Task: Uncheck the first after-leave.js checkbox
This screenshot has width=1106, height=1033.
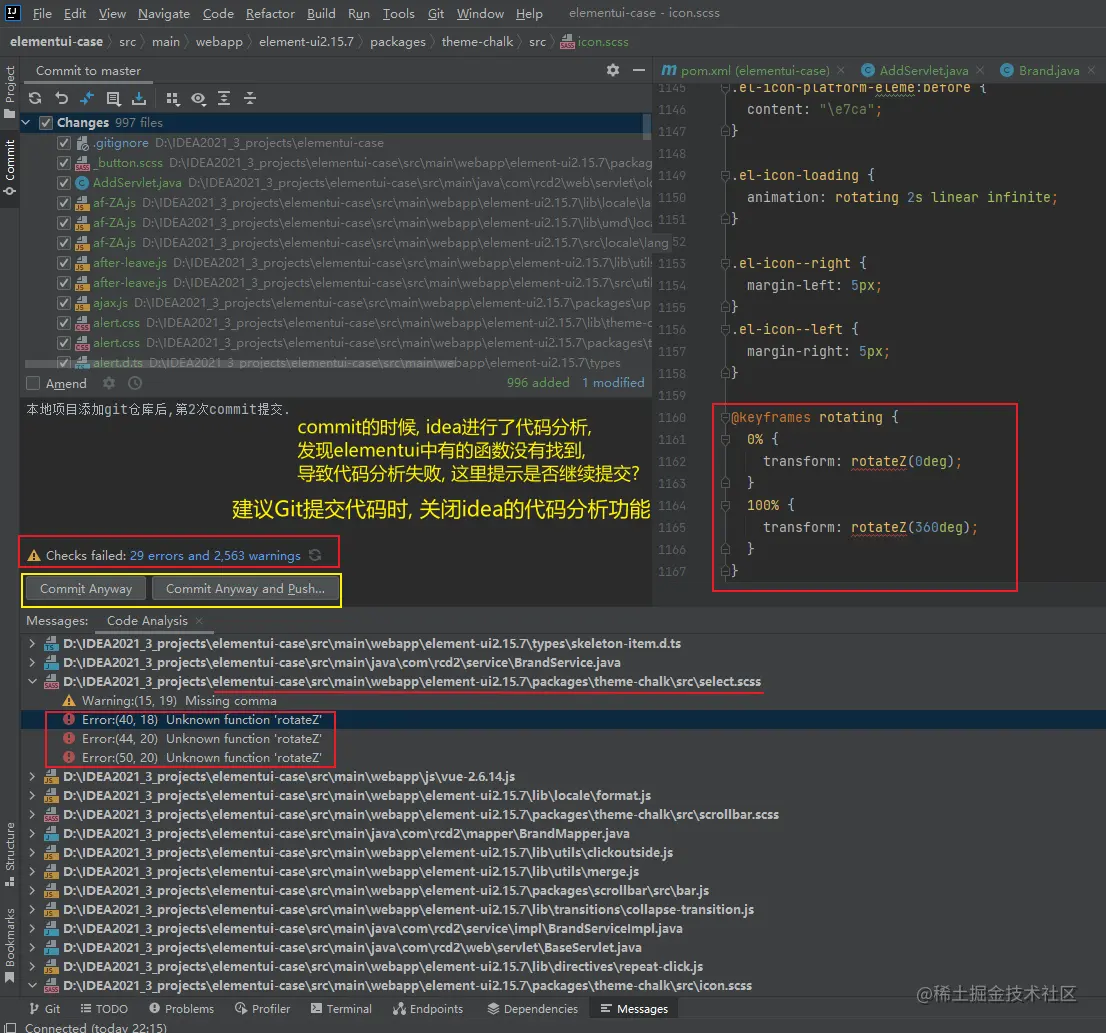Action: [x=64, y=263]
